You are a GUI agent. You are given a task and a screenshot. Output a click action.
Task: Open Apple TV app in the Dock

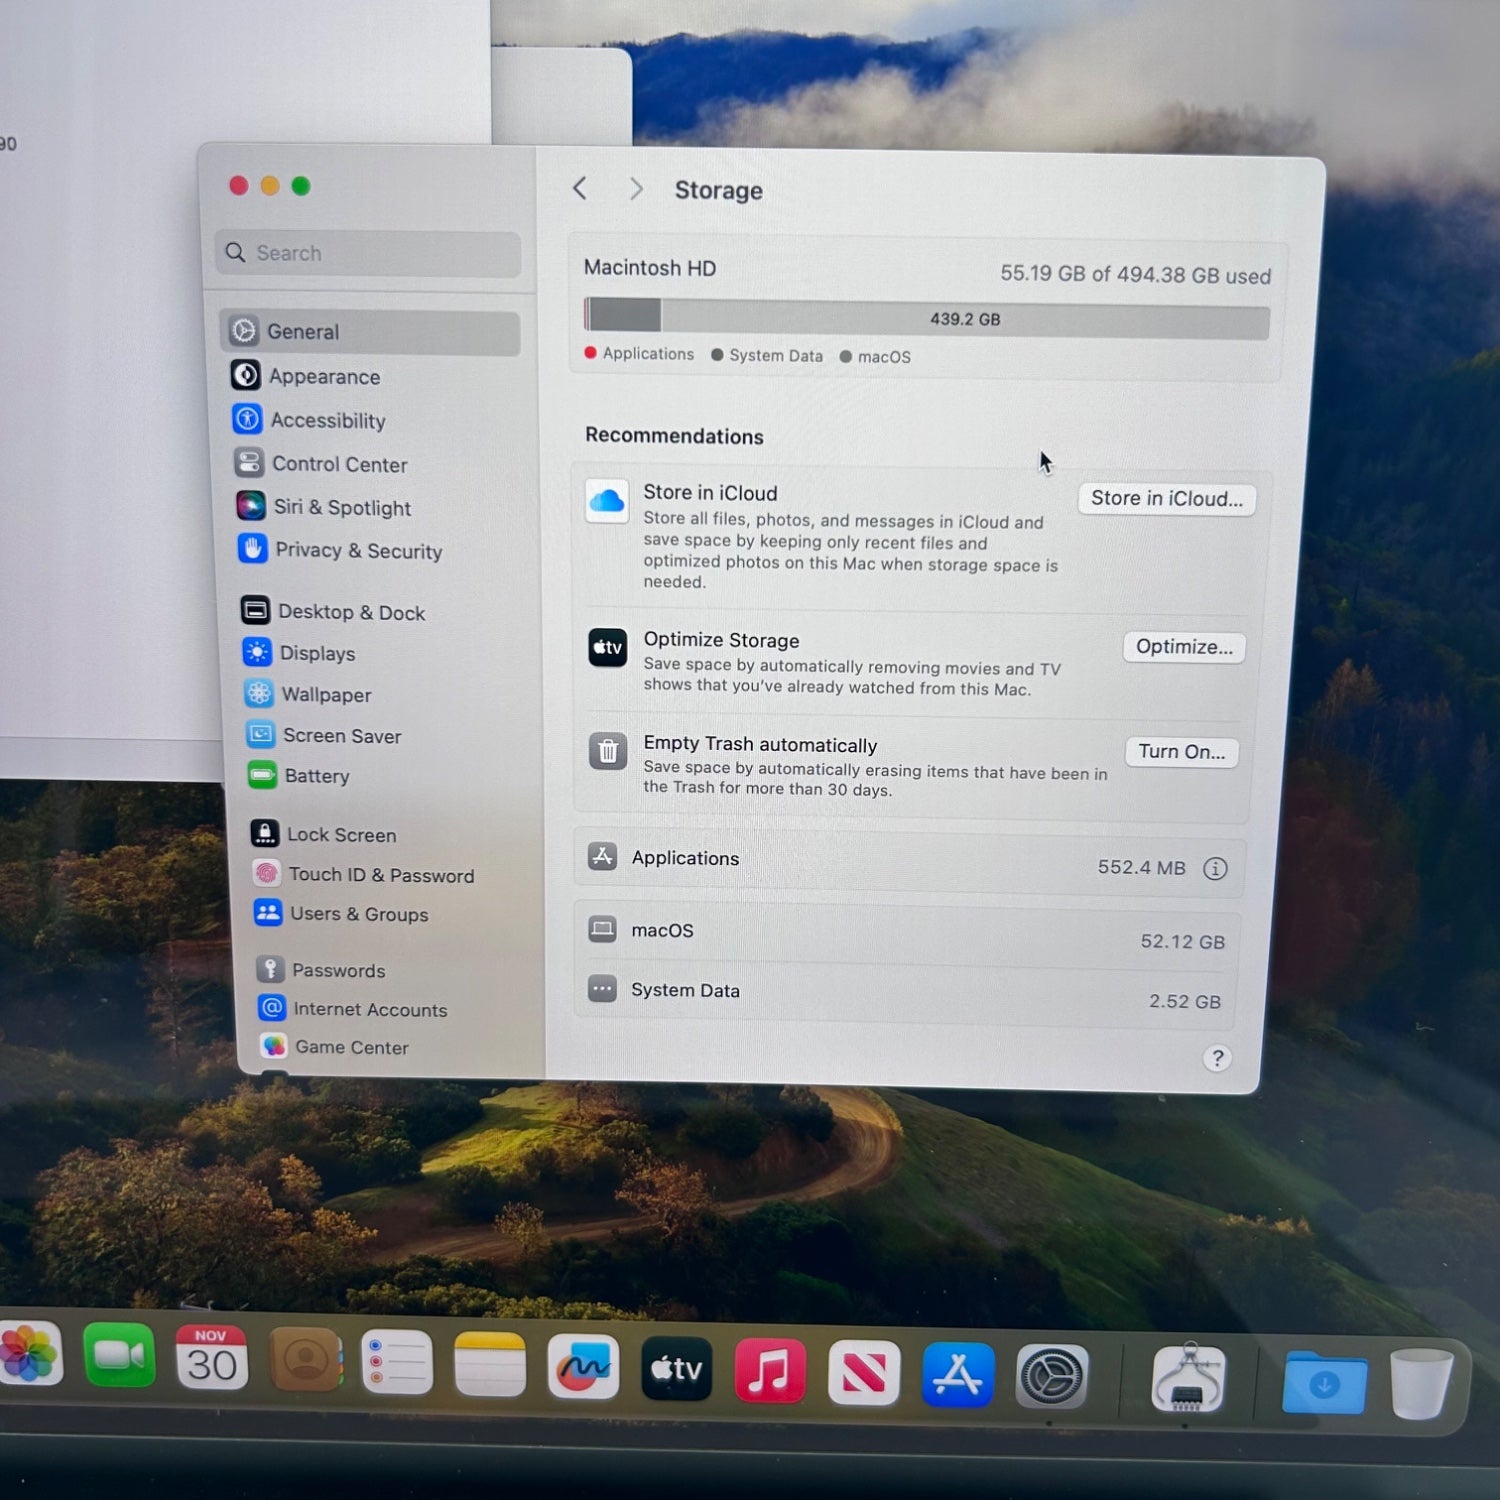click(676, 1369)
